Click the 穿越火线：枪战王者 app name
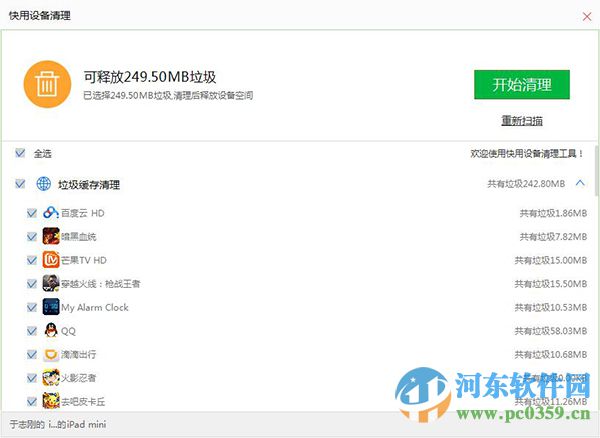 pos(101,284)
